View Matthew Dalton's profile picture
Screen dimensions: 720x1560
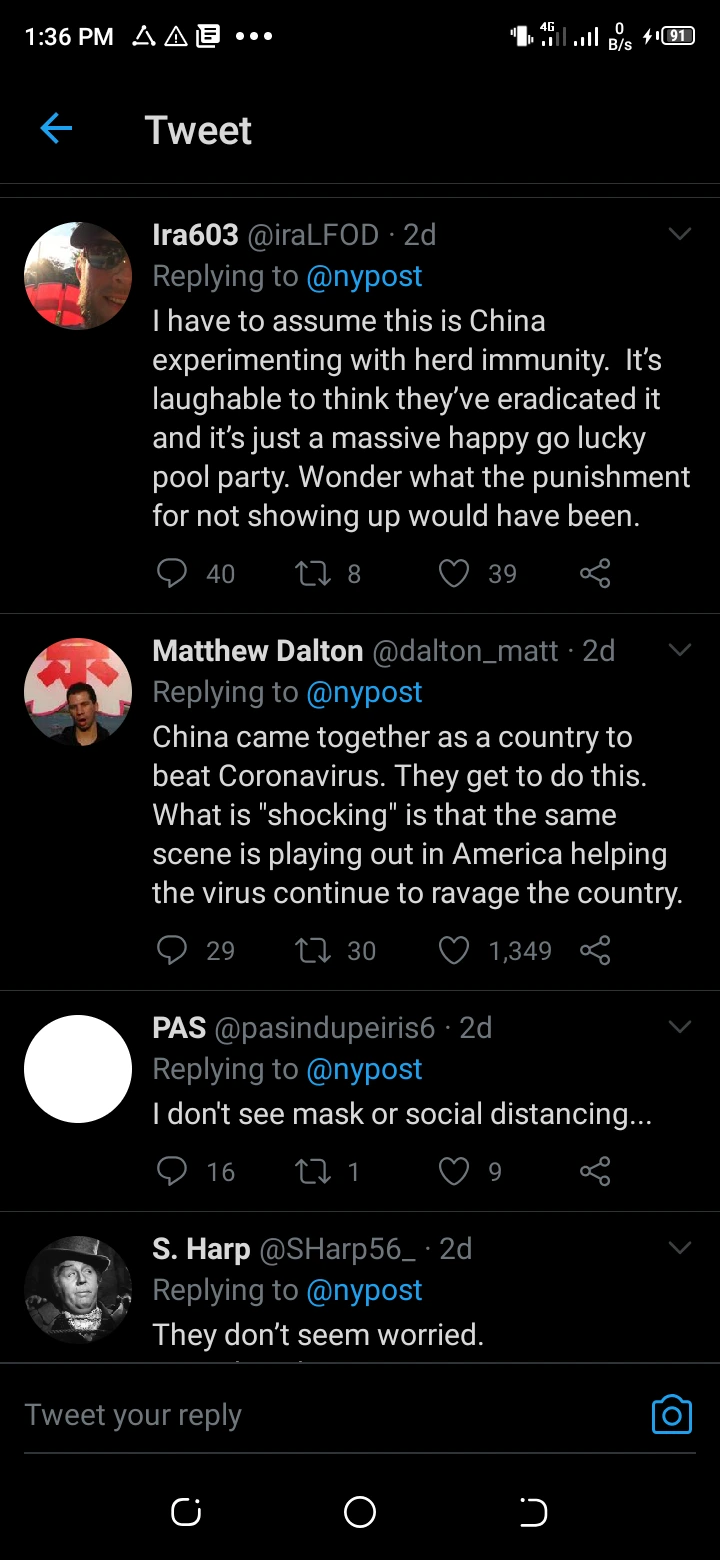click(x=78, y=692)
